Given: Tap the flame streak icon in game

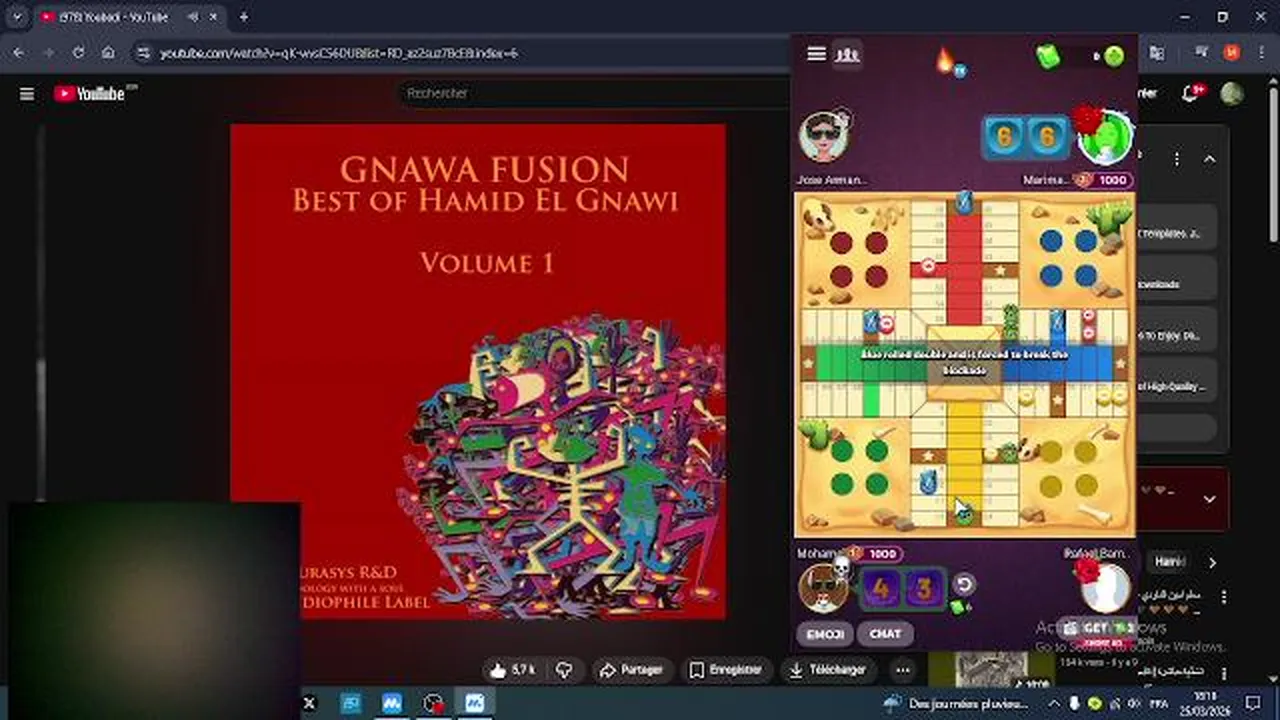Looking at the screenshot, I should click(x=946, y=60).
